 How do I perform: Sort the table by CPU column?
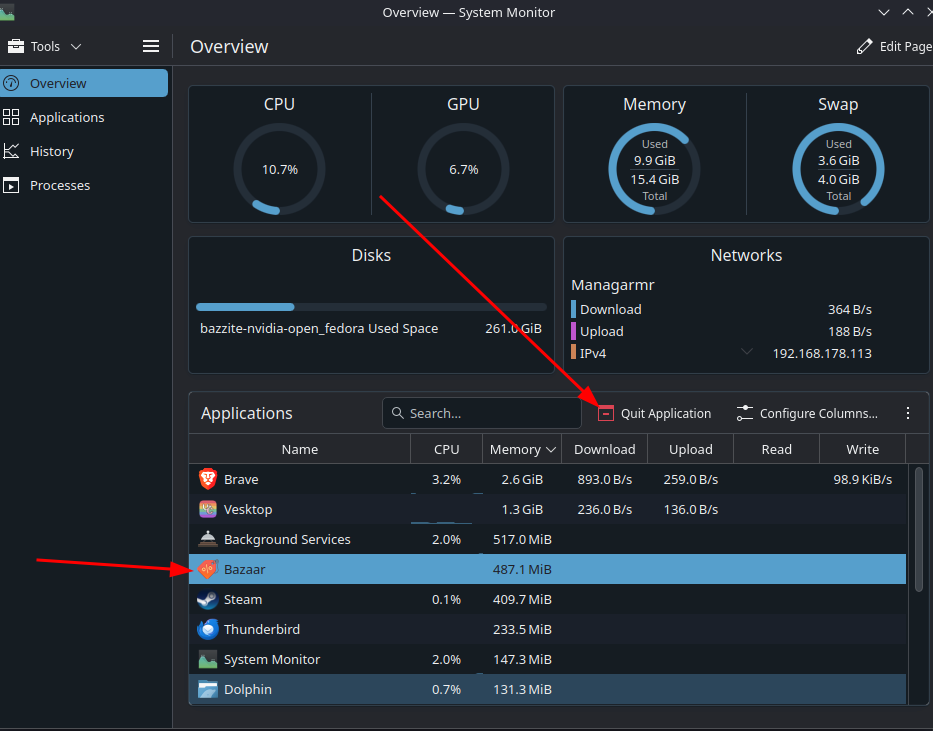(446, 449)
